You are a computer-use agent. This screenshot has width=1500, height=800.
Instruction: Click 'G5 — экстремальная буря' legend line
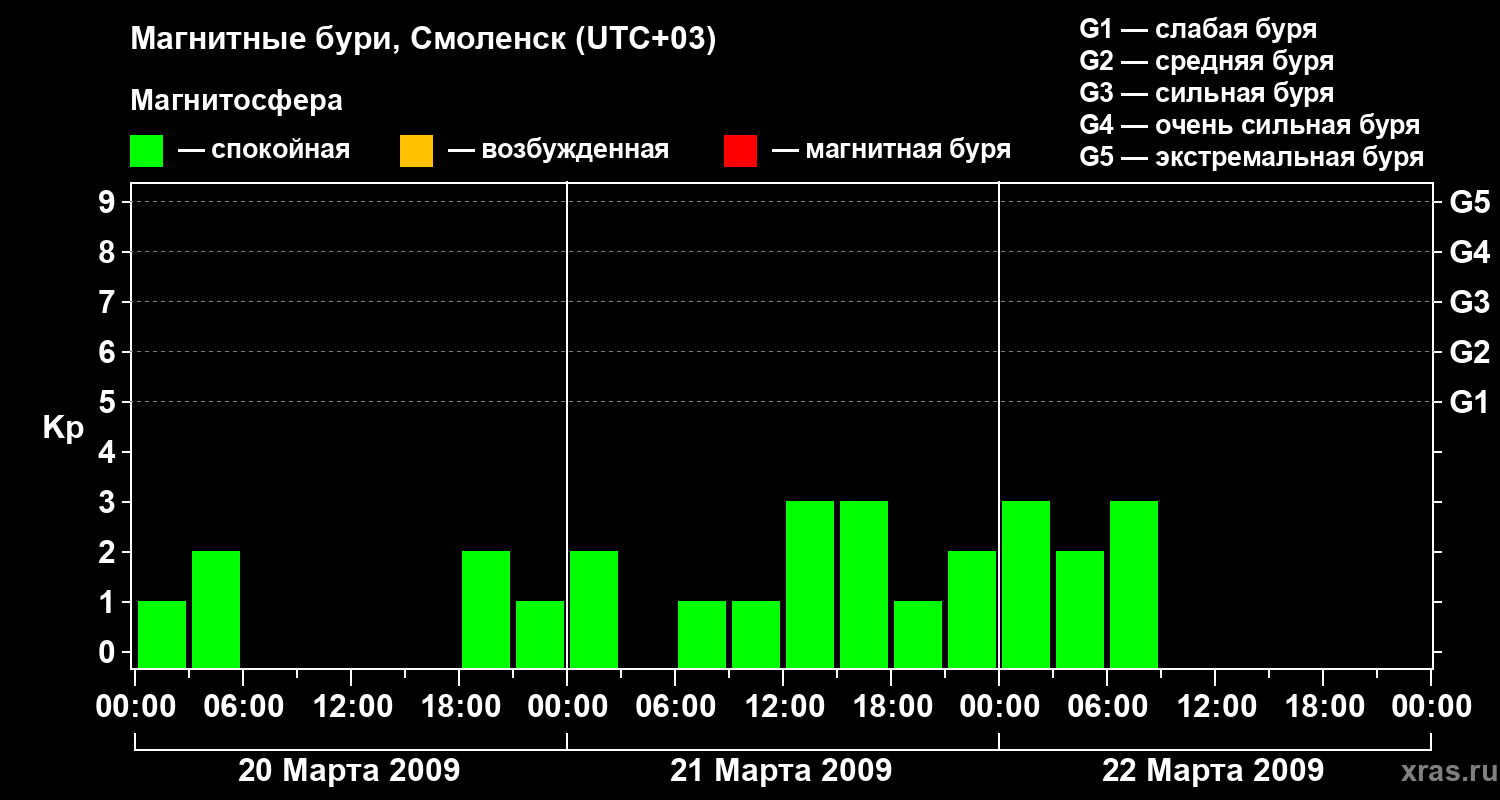(x=1252, y=157)
